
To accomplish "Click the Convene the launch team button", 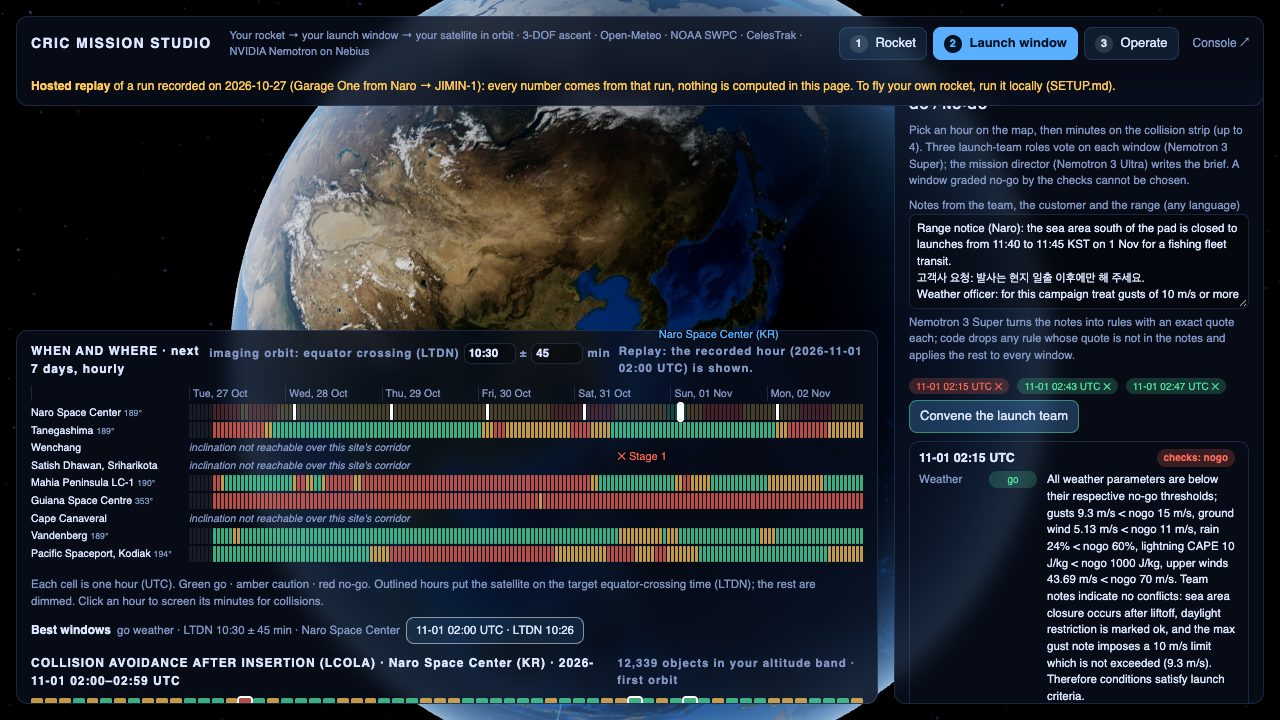I will tap(993, 416).
